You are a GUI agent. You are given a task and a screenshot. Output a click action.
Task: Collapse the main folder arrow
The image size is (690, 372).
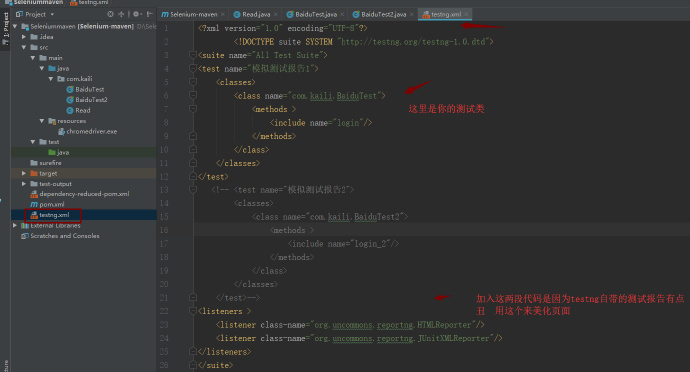click(33, 58)
